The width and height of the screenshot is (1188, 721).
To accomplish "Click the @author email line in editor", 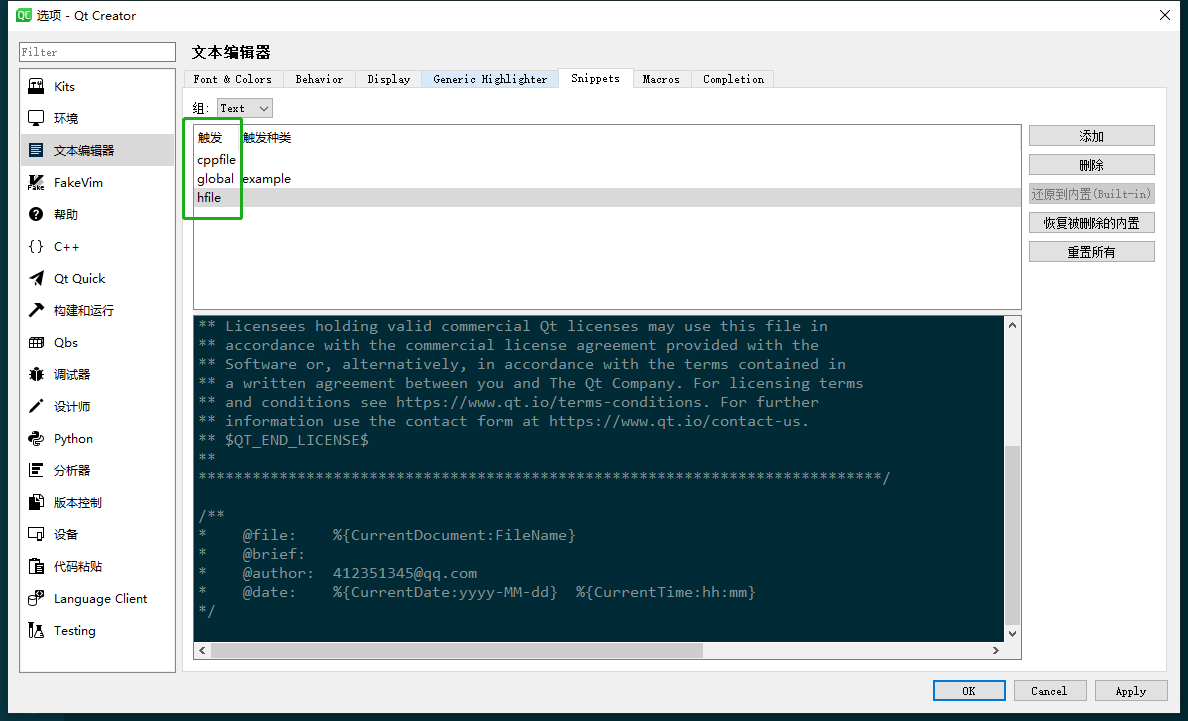I will point(338,573).
